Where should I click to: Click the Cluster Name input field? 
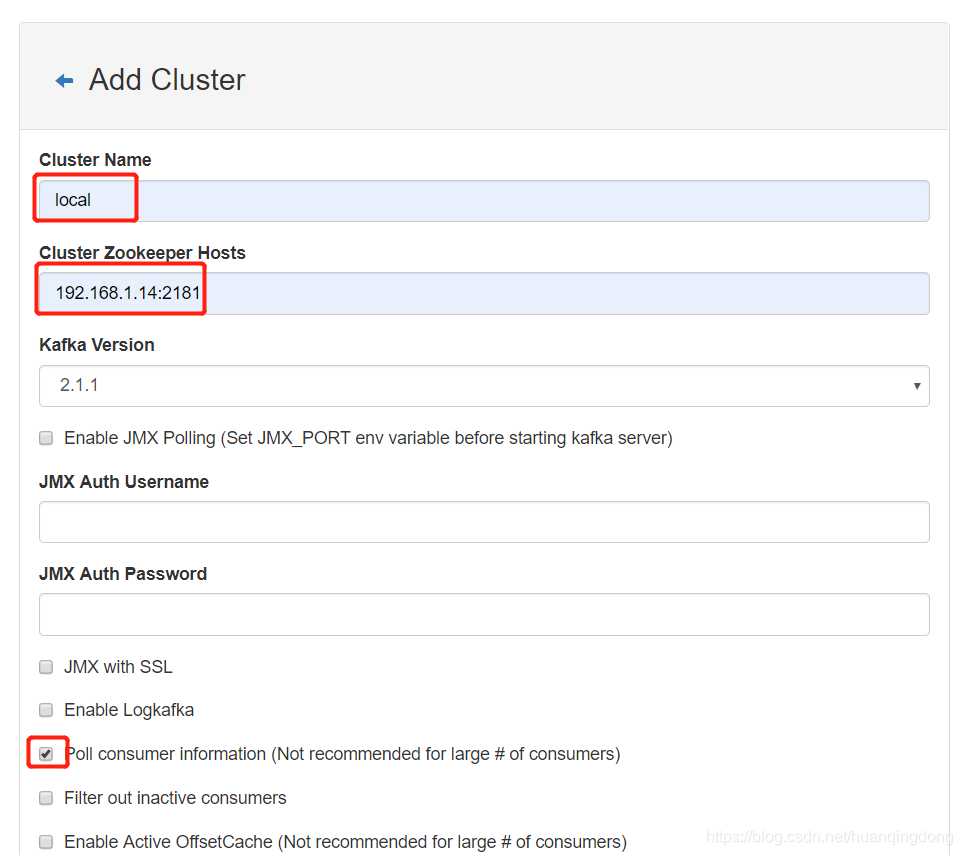pos(484,201)
